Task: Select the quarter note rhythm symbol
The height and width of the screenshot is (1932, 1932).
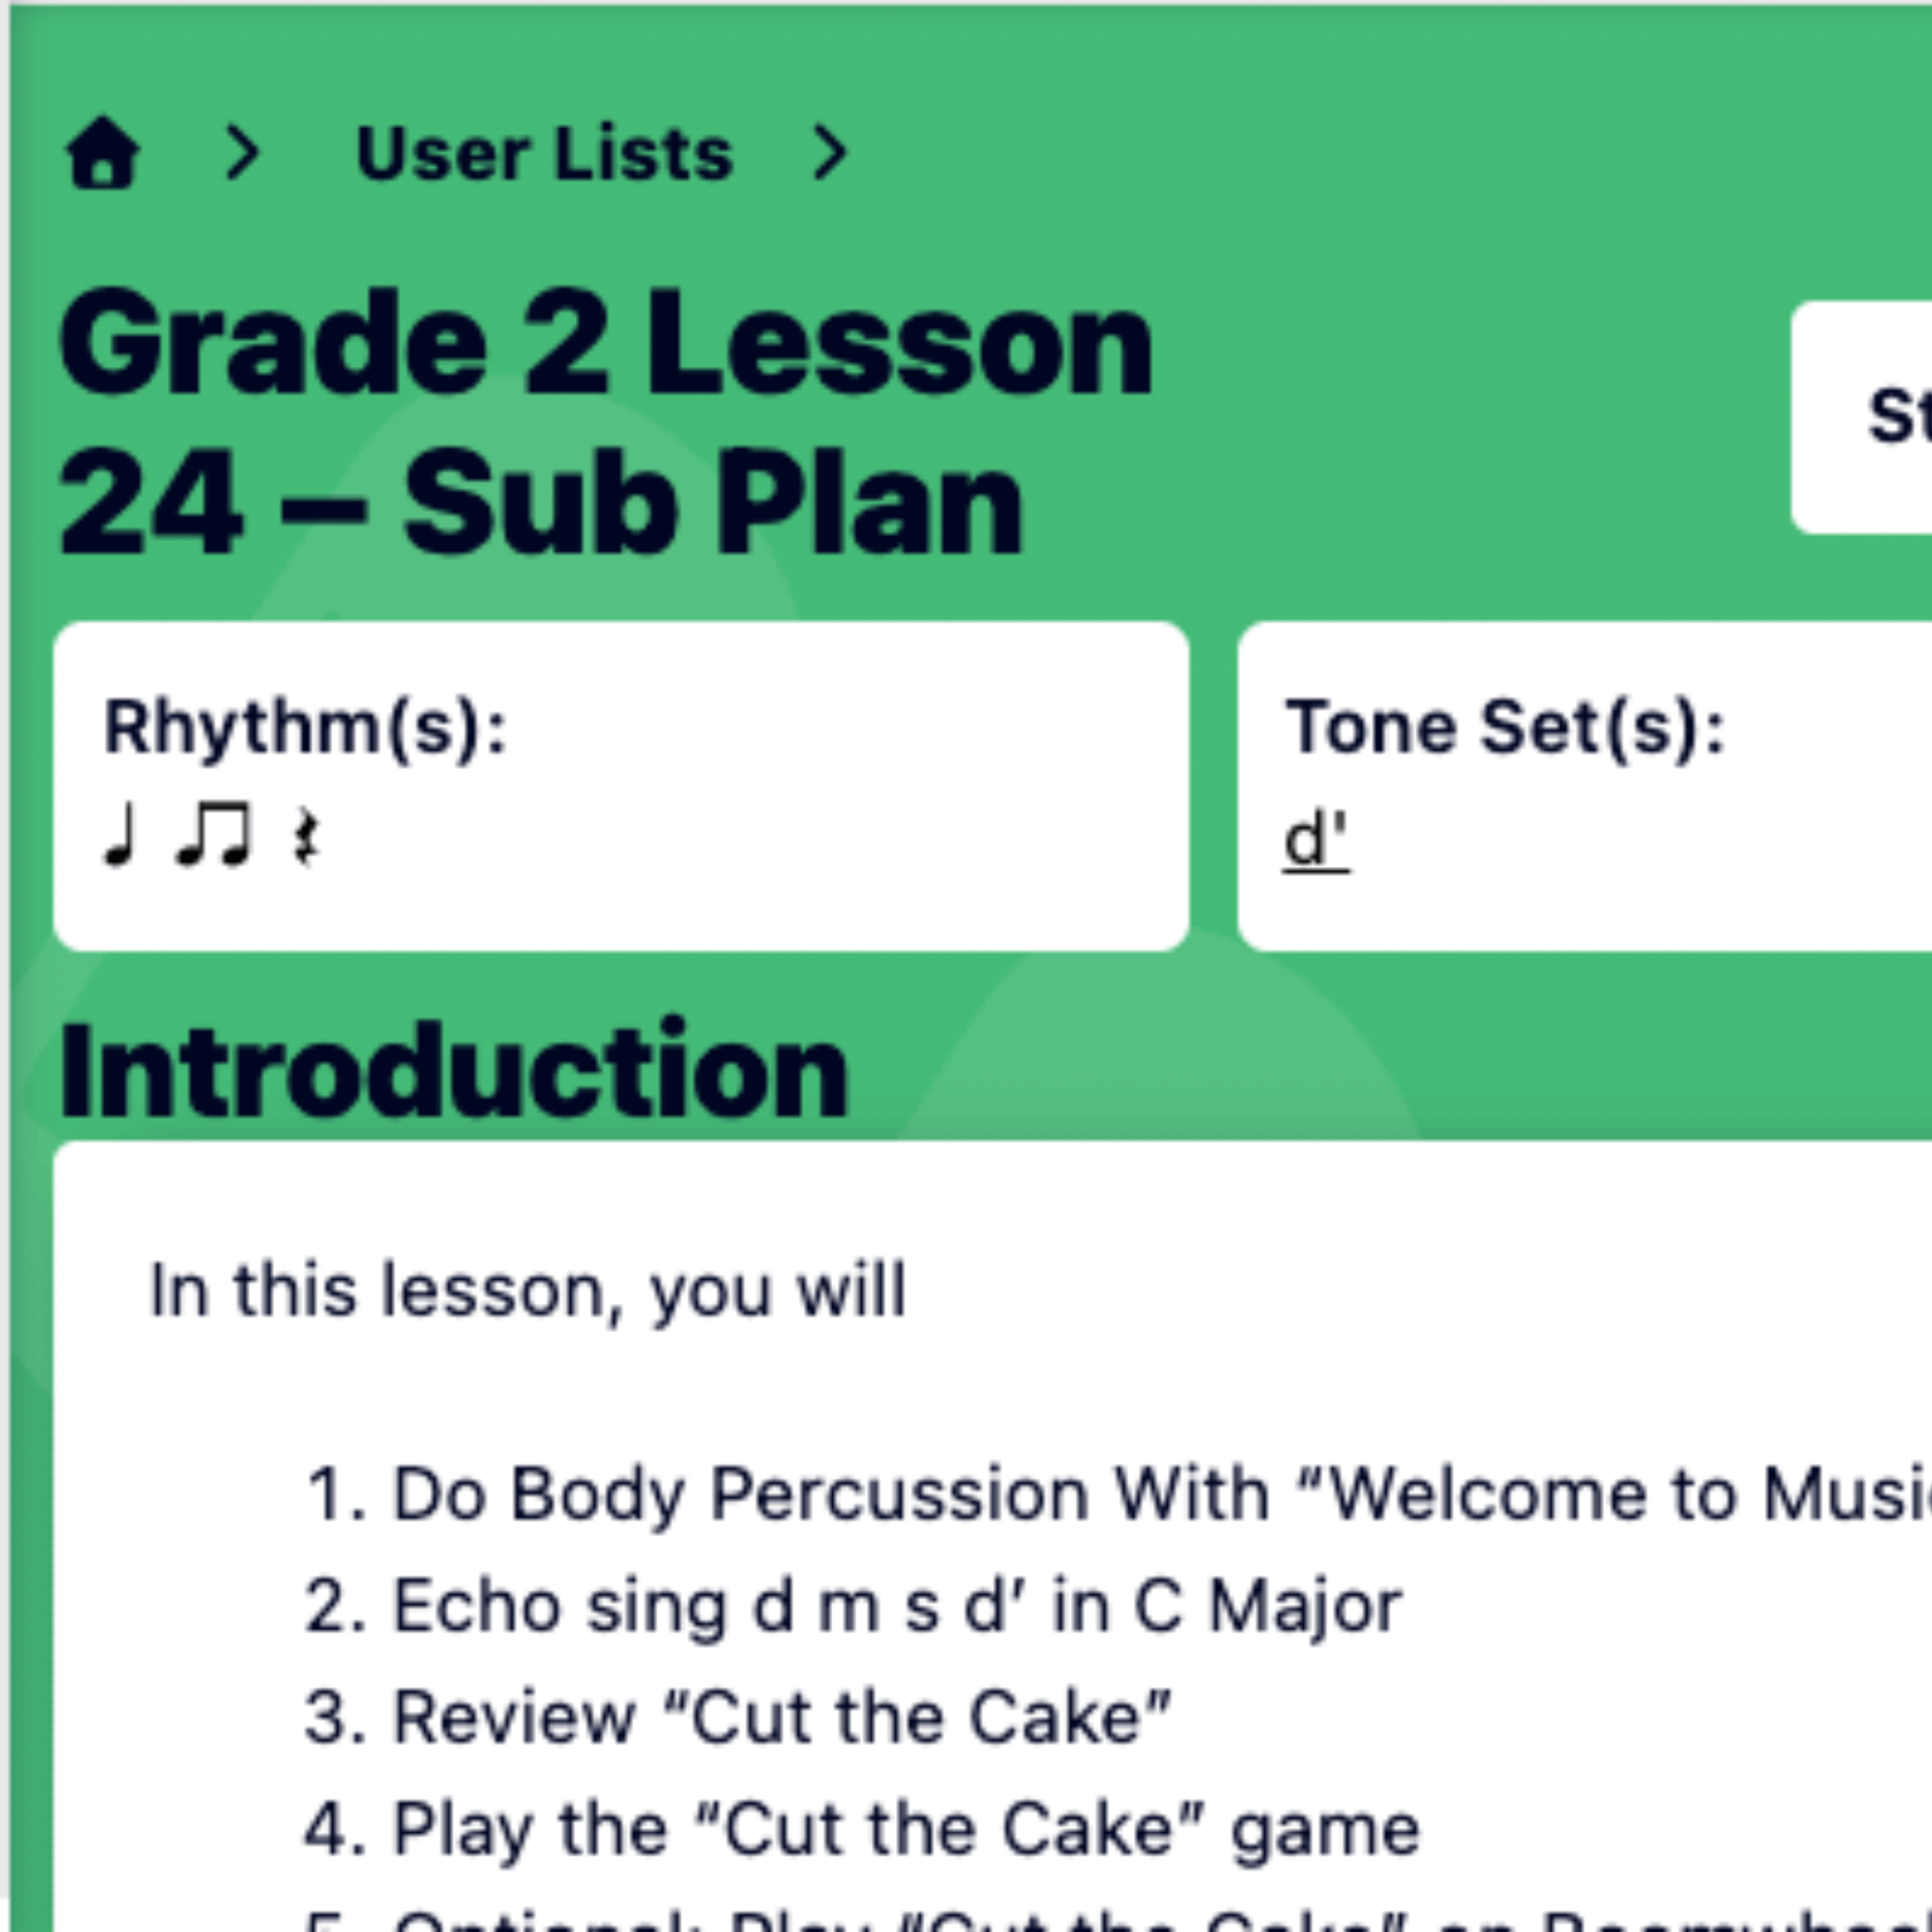Action: point(120,836)
